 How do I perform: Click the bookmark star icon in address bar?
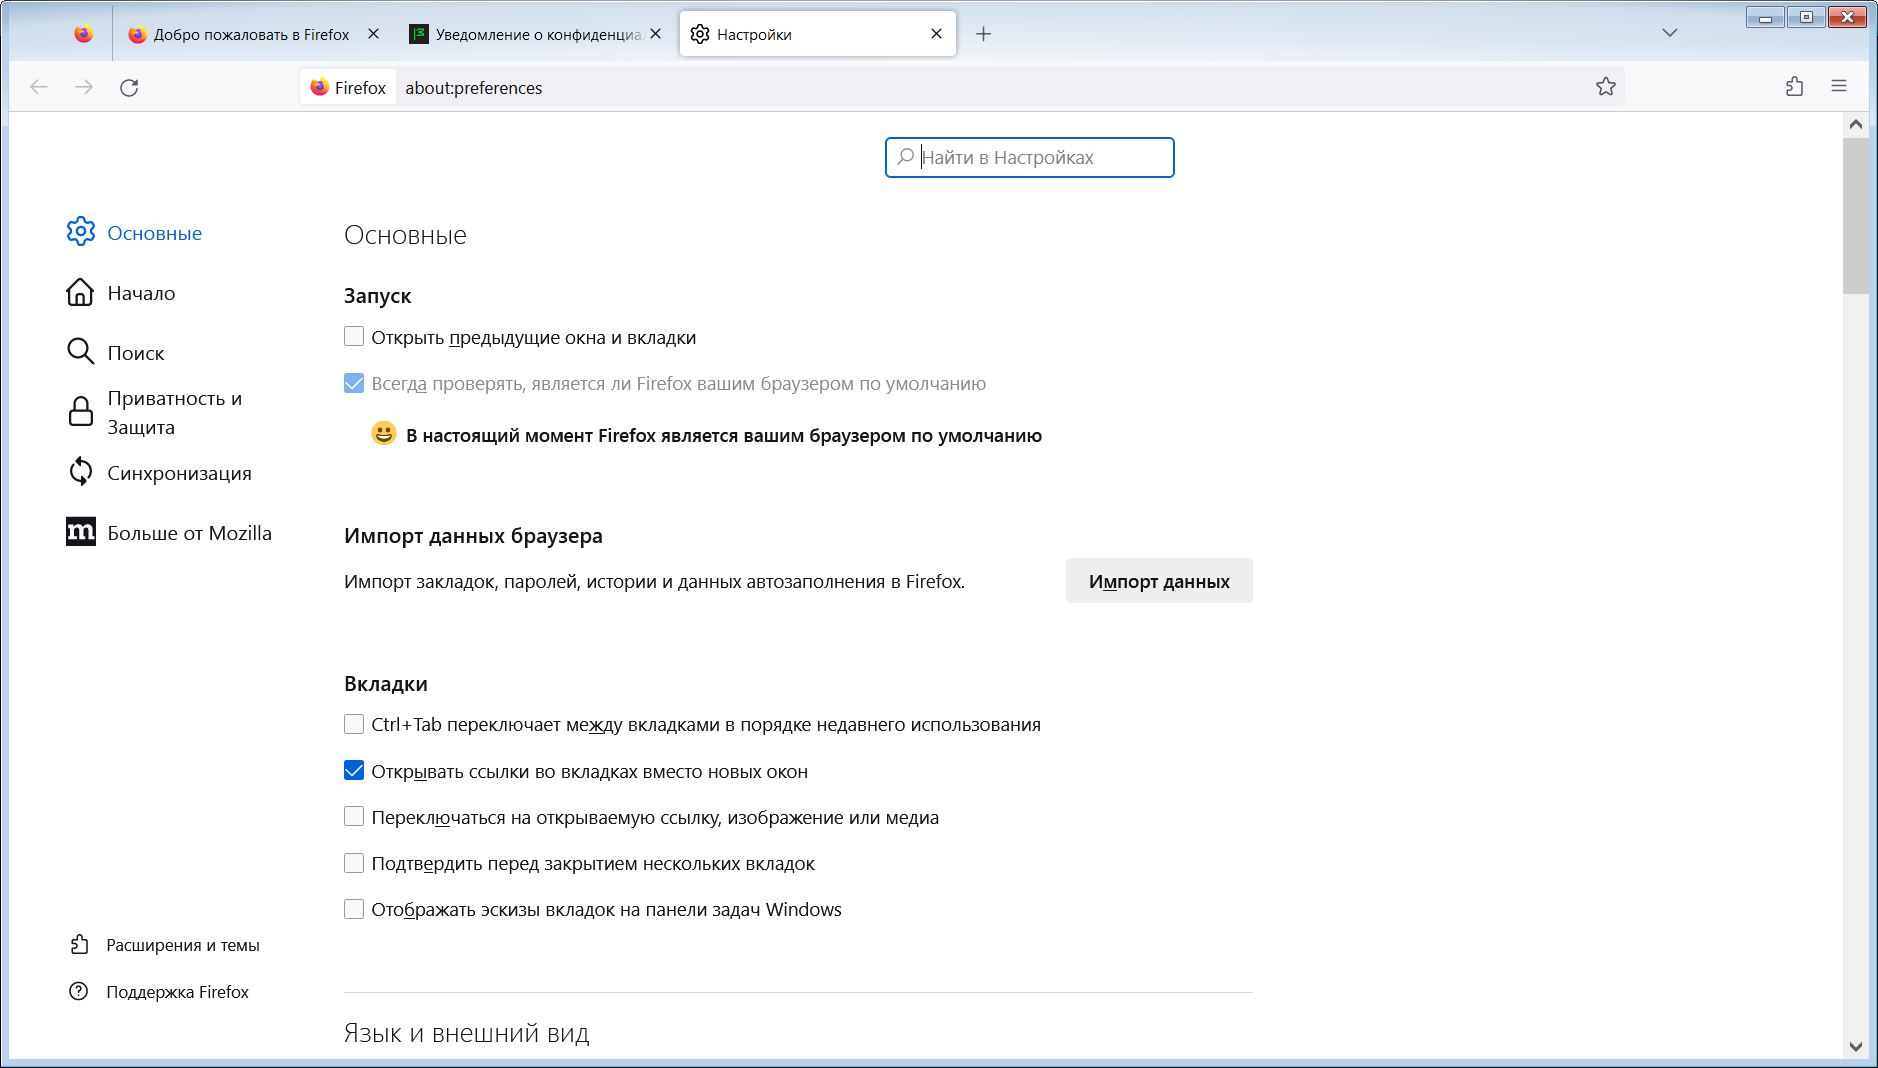coord(1605,87)
